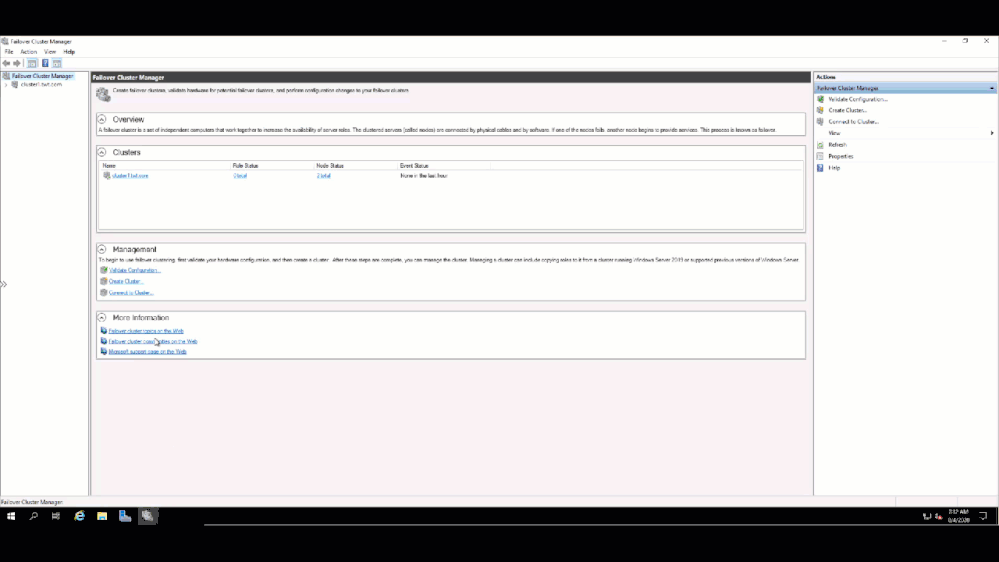Click the Node Status column header
The height and width of the screenshot is (562, 999).
tap(330, 166)
